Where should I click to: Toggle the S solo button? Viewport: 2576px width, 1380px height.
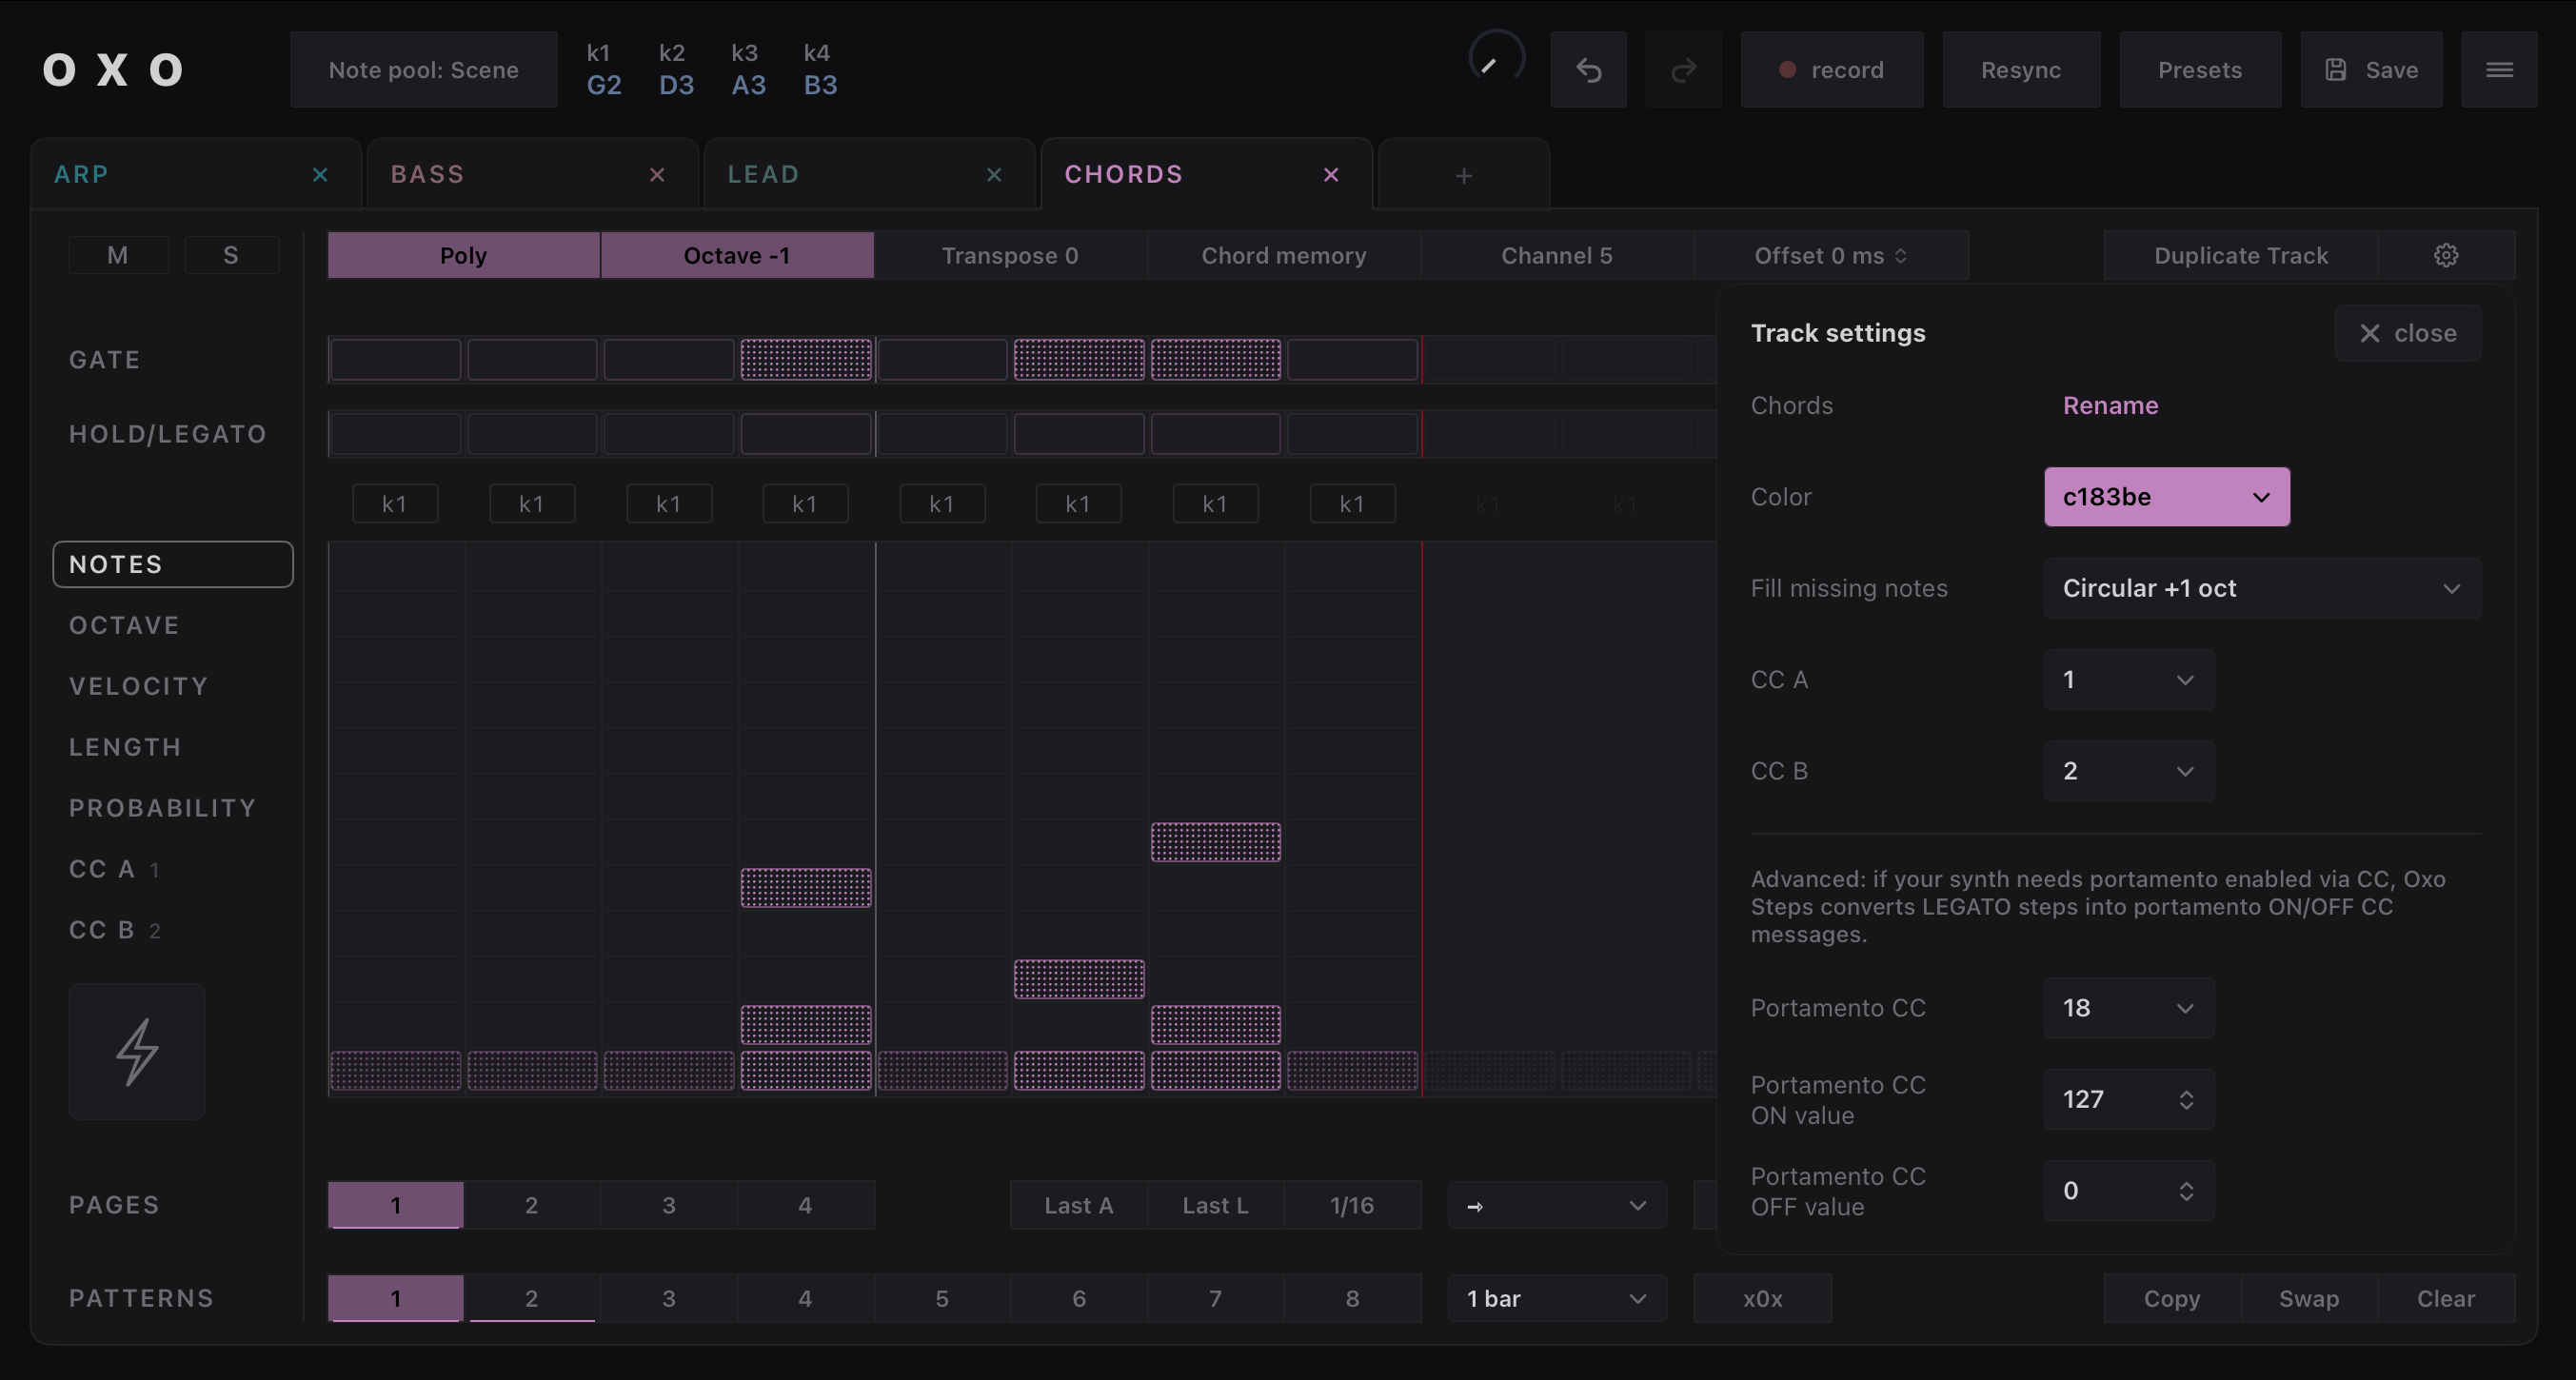coord(231,255)
